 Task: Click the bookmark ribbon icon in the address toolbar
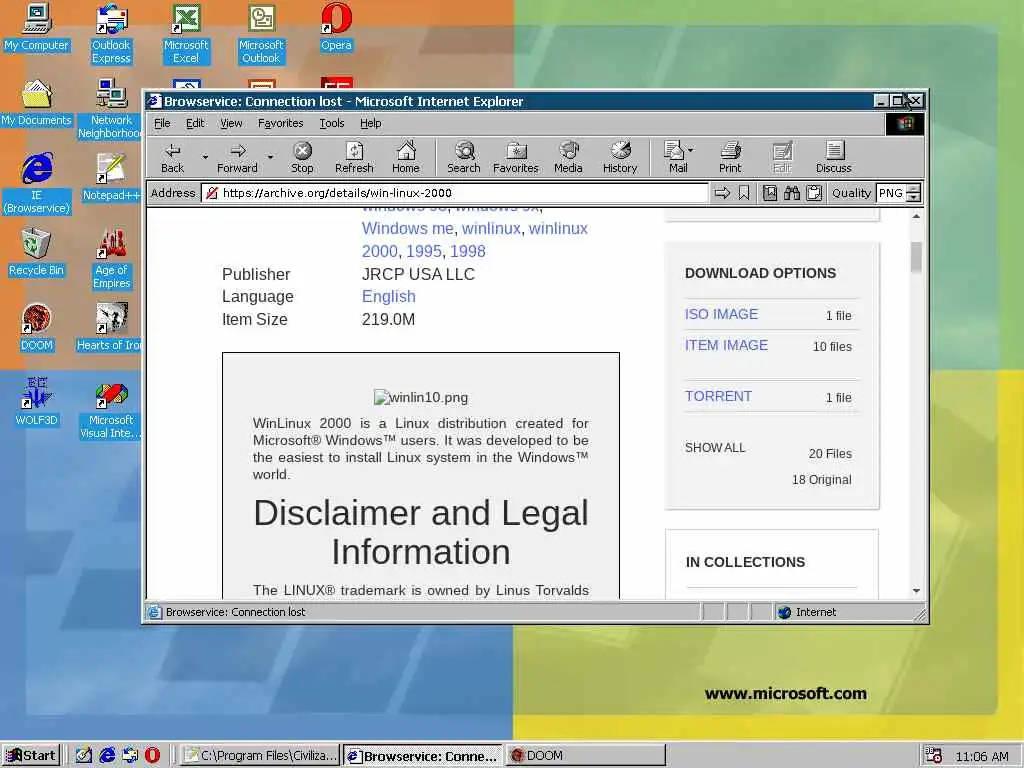tap(744, 193)
